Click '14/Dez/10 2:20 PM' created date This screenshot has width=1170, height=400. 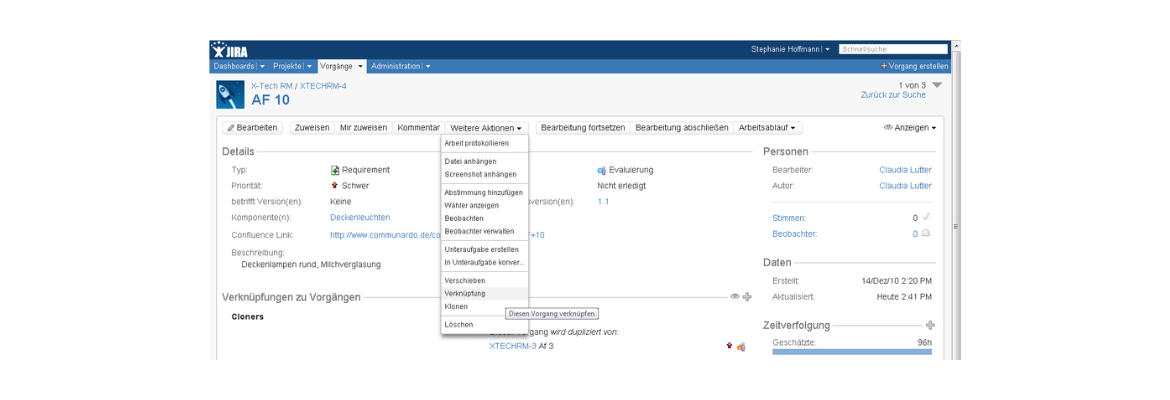[896, 281]
